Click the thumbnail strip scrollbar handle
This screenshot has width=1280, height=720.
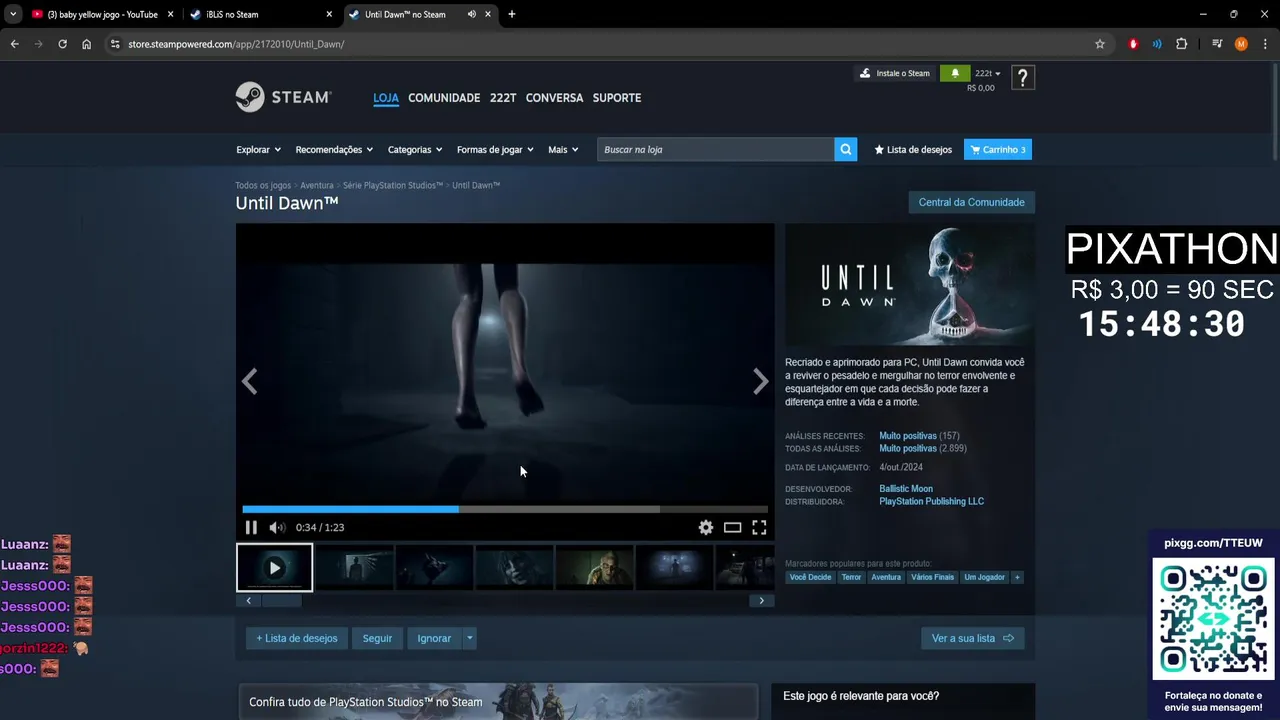pyautogui.click(x=281, y=600)
